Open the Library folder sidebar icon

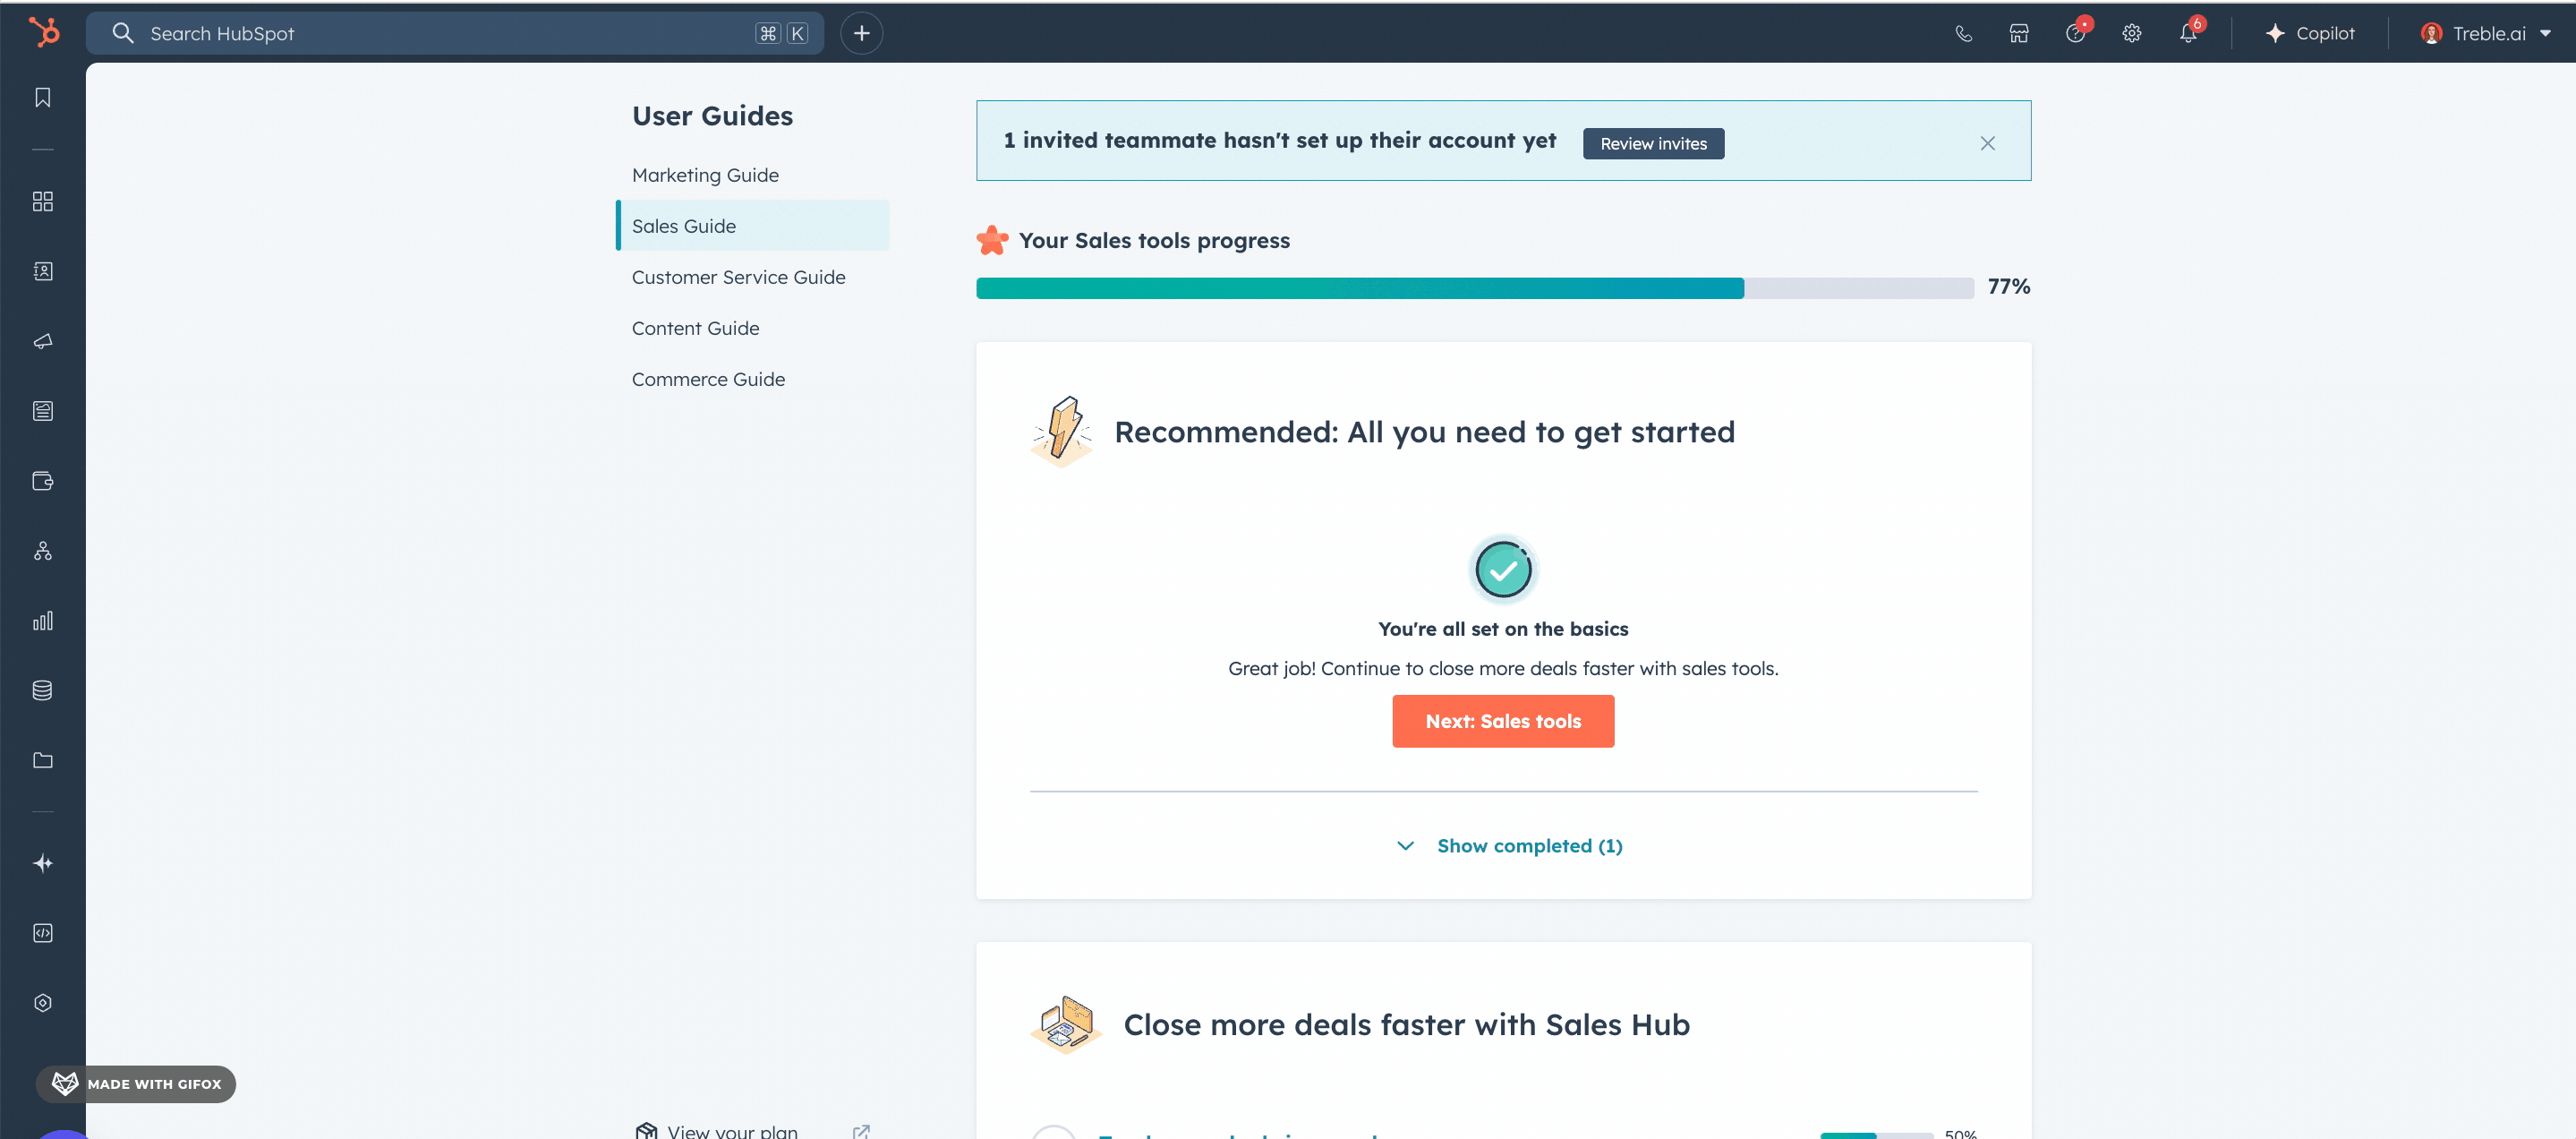42,760
